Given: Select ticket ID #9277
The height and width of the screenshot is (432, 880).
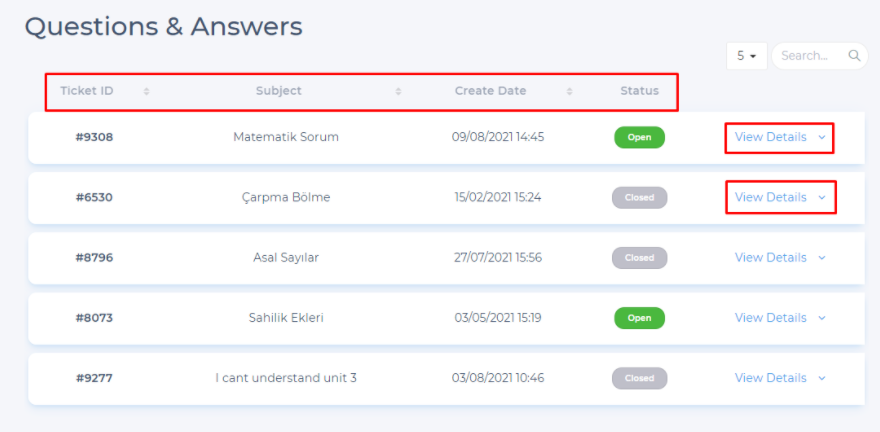Looking at the screenshot, I should point(94,378).
